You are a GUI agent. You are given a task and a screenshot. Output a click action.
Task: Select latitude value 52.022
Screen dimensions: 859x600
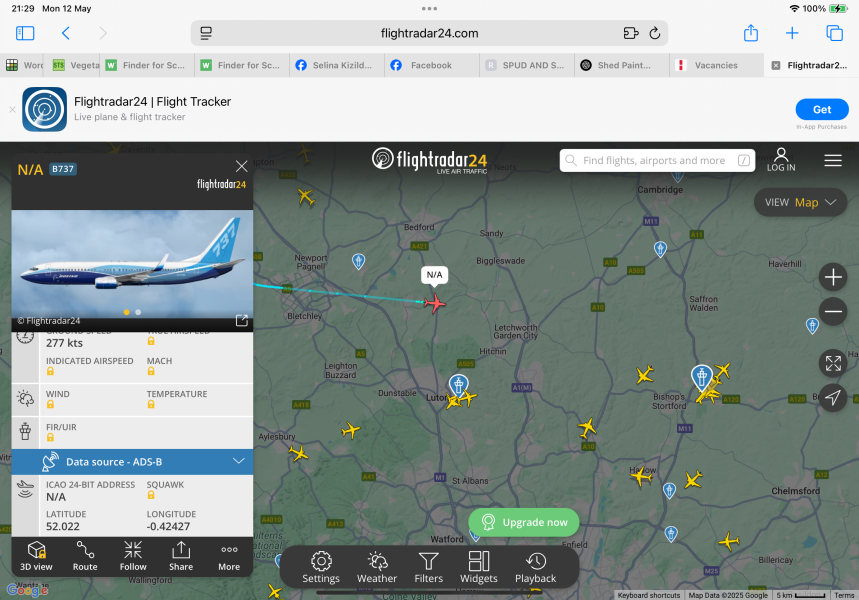(x=62, y=527)
